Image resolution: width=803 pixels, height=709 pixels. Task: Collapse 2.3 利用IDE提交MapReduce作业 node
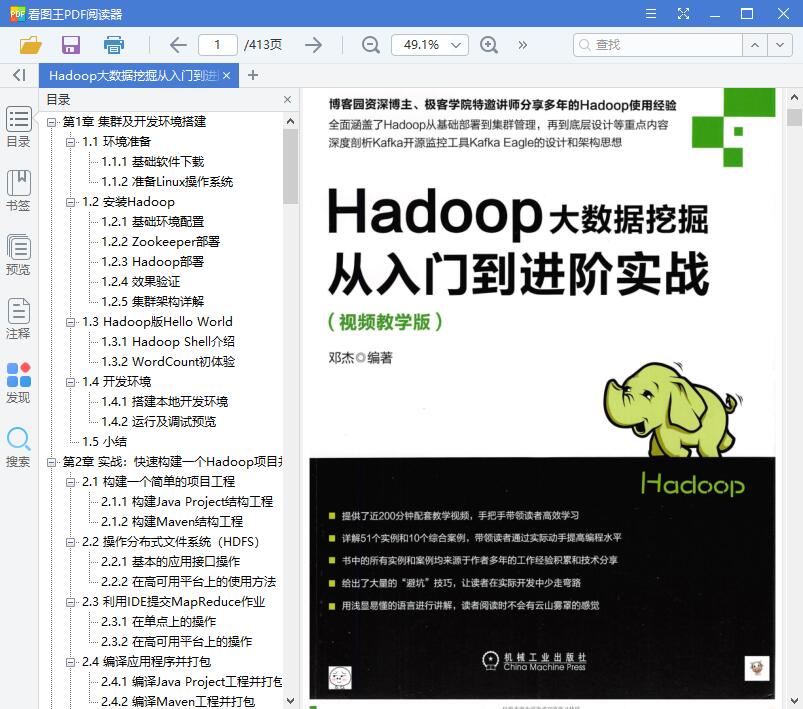click(x=71, y=602)
